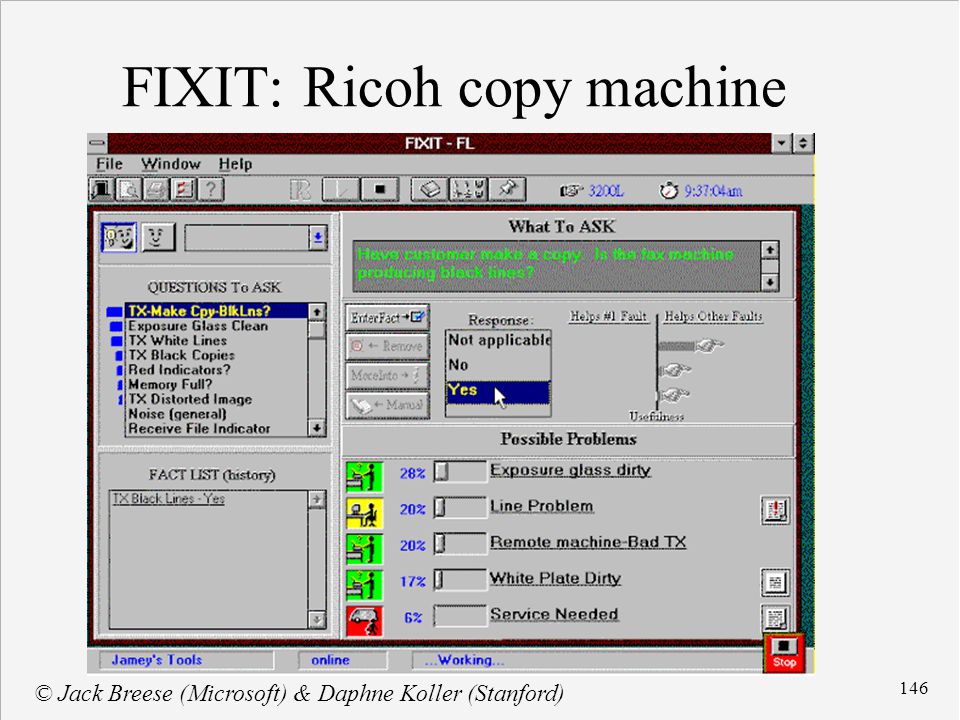Select the single smiley face icon
Viewport: 960px width, 720px height.
pyautogui.click(x=158, y=237)
